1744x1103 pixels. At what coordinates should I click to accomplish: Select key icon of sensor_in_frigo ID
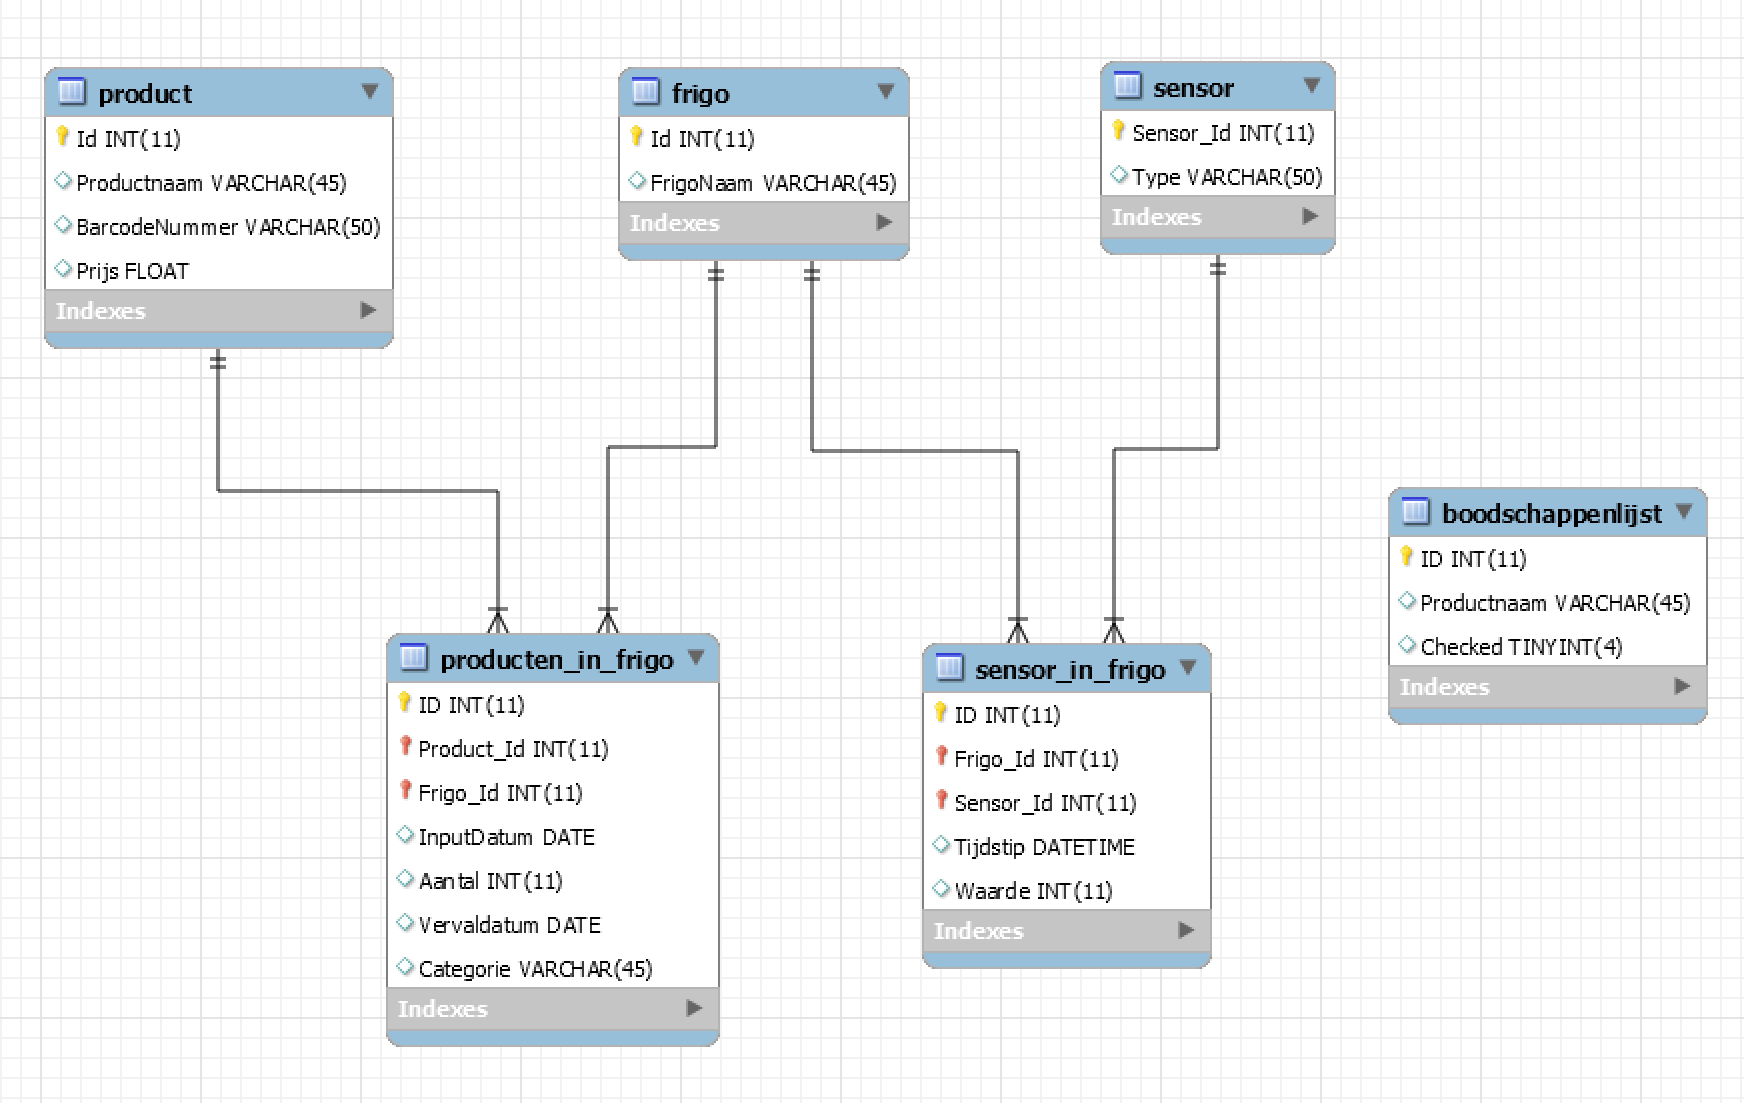coord(940,713)
